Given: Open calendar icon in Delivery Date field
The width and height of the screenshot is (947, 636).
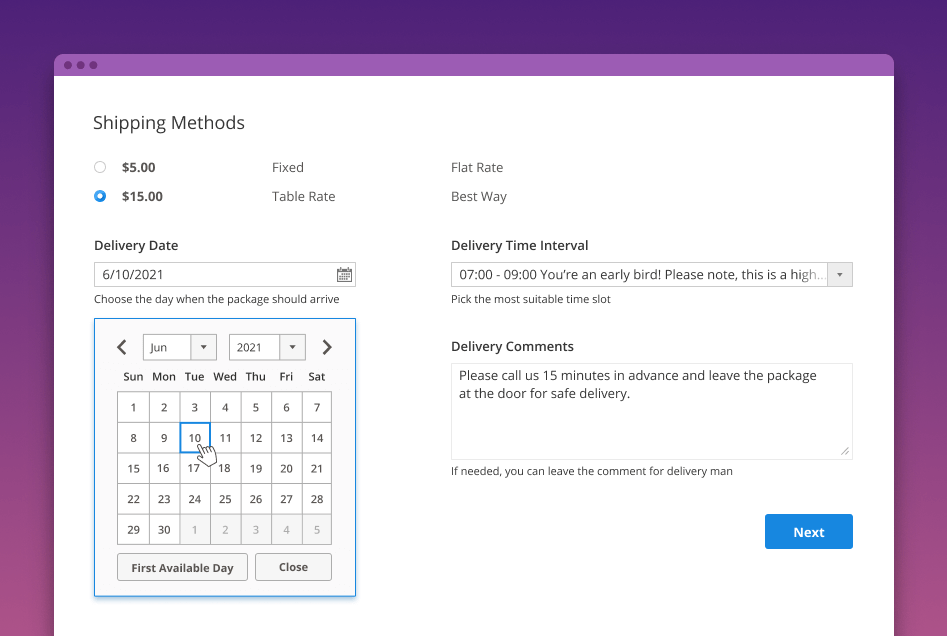Looking at the screenshot, I should pyautogui.click(x=344, y=275).
